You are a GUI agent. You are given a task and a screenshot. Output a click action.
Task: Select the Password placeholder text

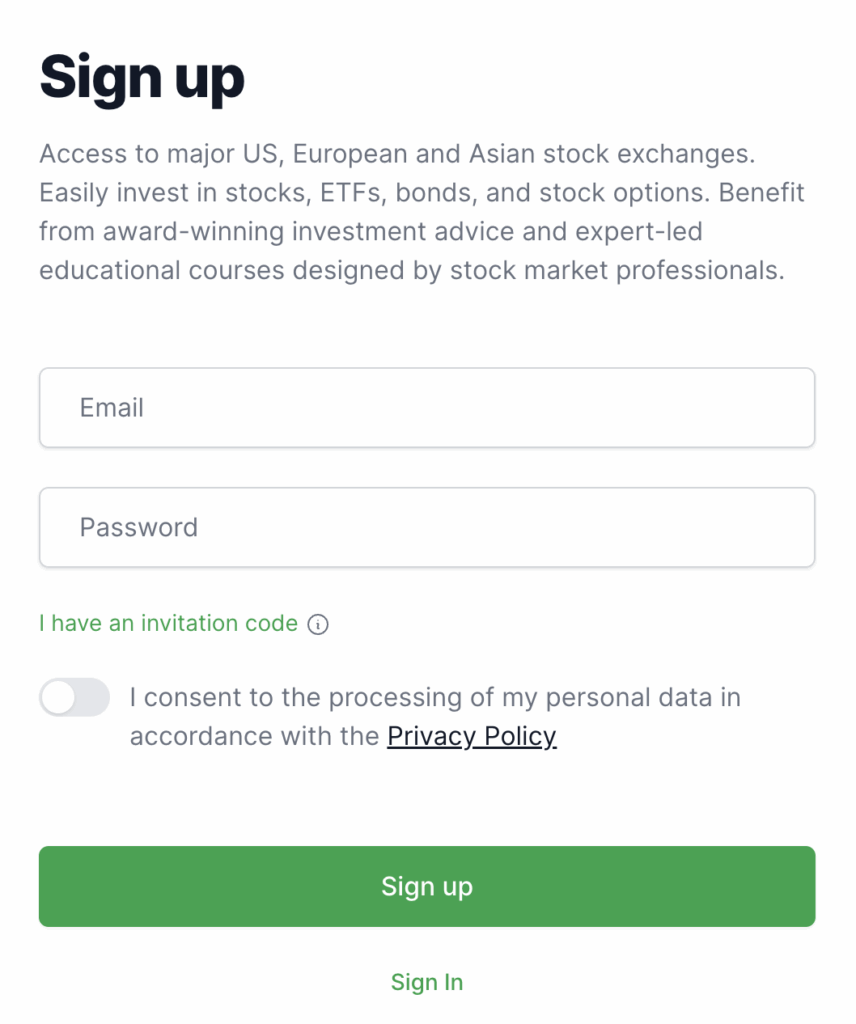tap(139, 528)
